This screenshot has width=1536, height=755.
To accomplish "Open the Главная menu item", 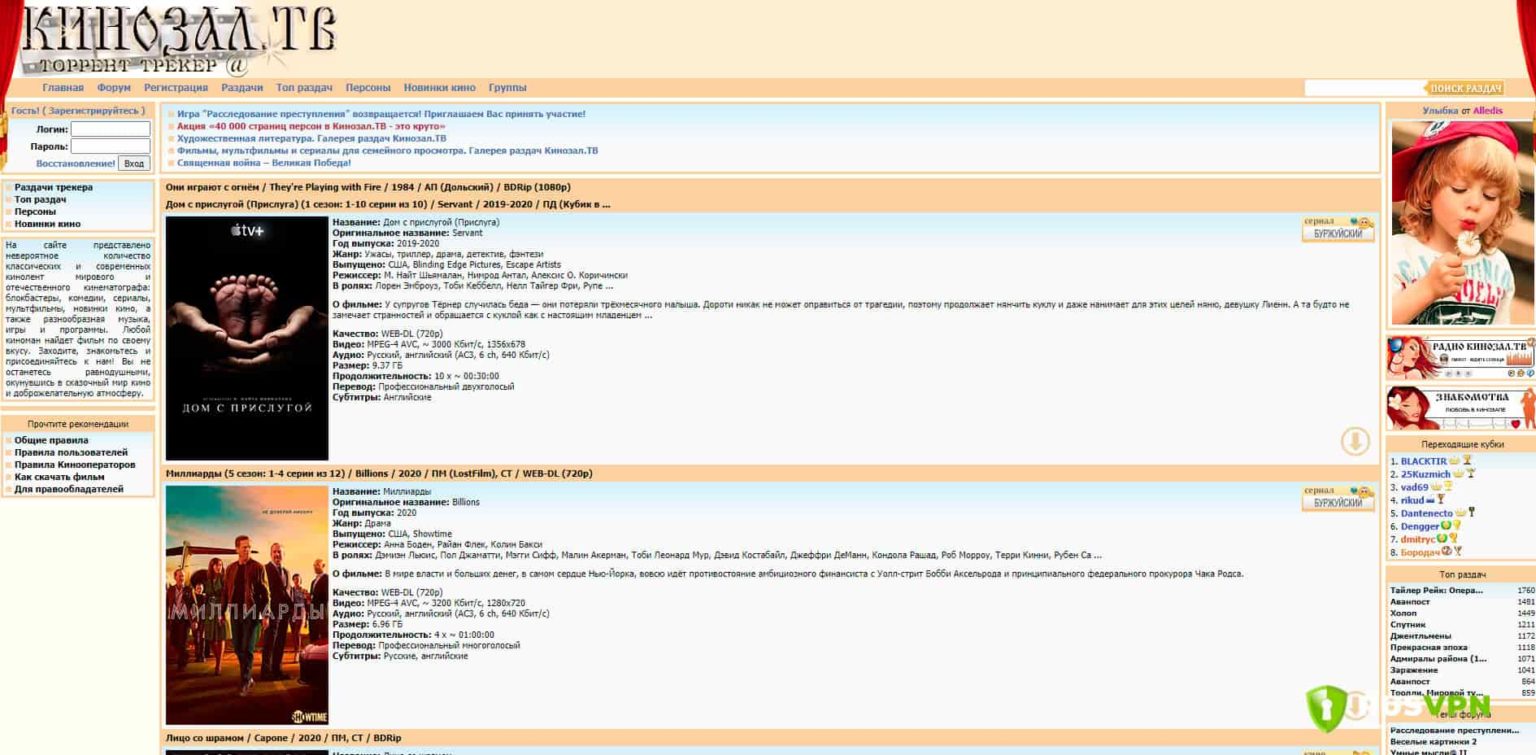I will [63, 88].
